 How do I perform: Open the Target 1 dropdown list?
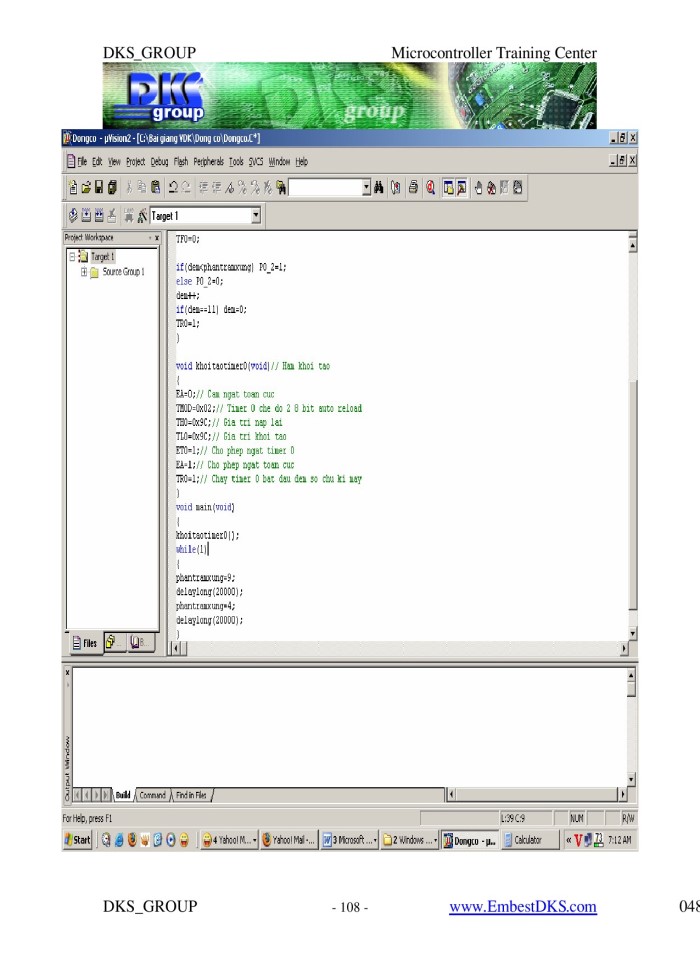click(256, 215)
